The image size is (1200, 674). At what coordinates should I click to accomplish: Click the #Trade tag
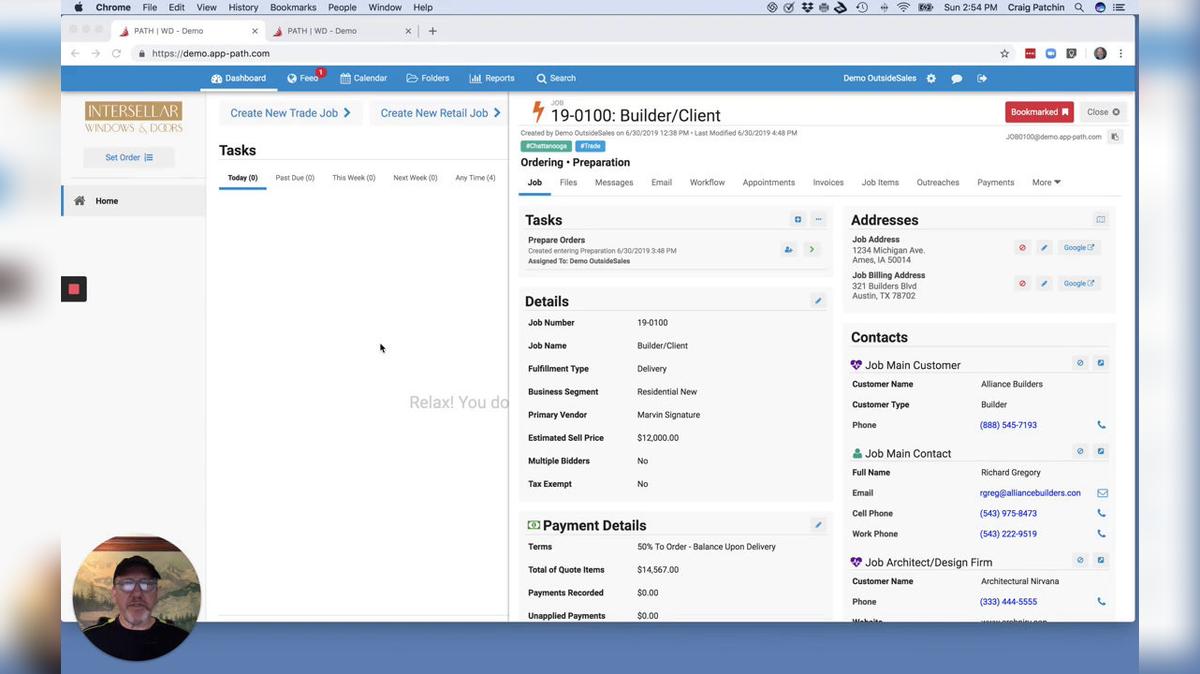590,146
